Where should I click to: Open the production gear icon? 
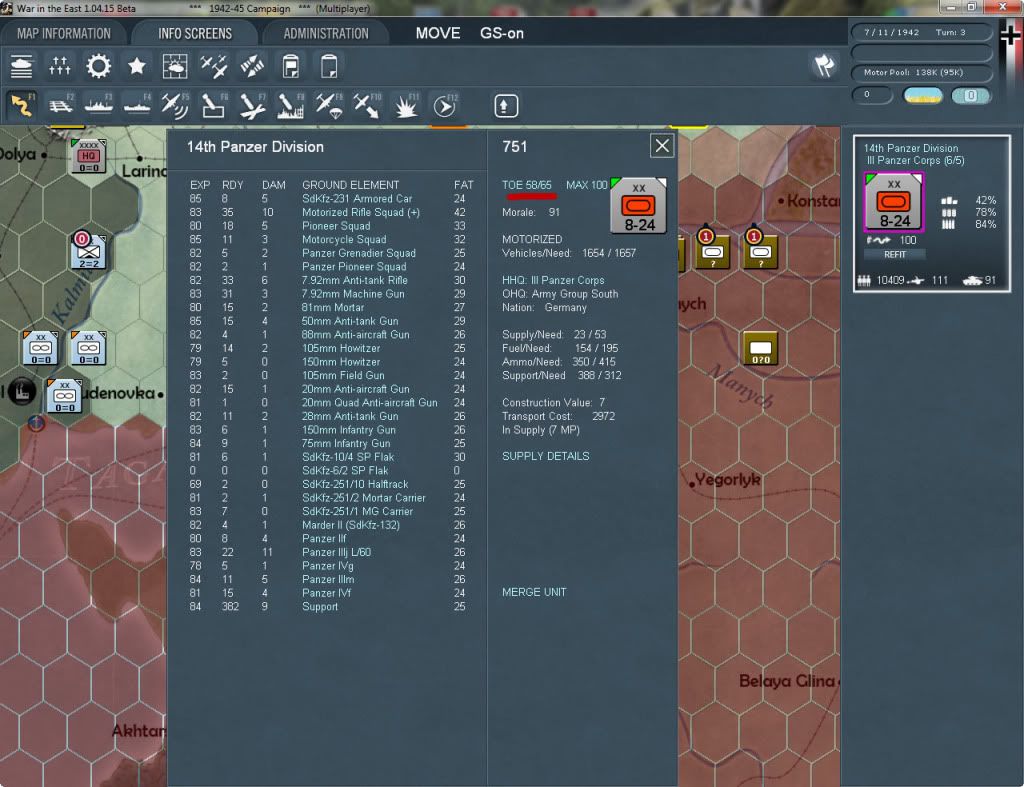pyautogui.click(x=99, y=66)
